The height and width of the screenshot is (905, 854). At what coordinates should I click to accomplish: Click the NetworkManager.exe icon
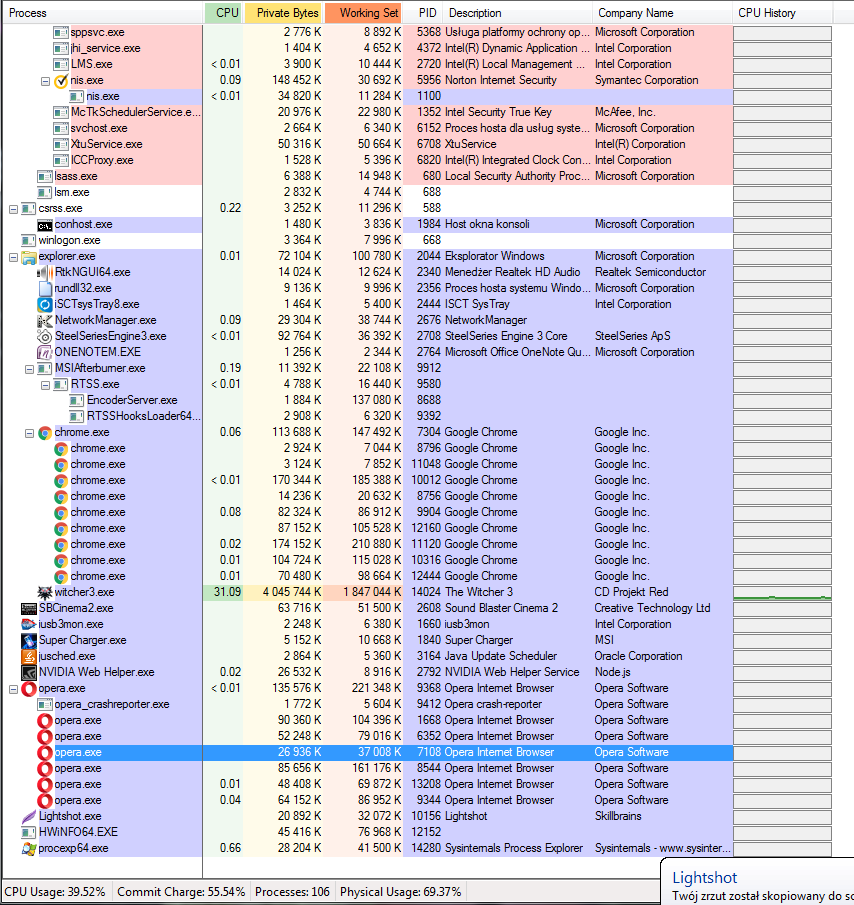pos(45,320)
